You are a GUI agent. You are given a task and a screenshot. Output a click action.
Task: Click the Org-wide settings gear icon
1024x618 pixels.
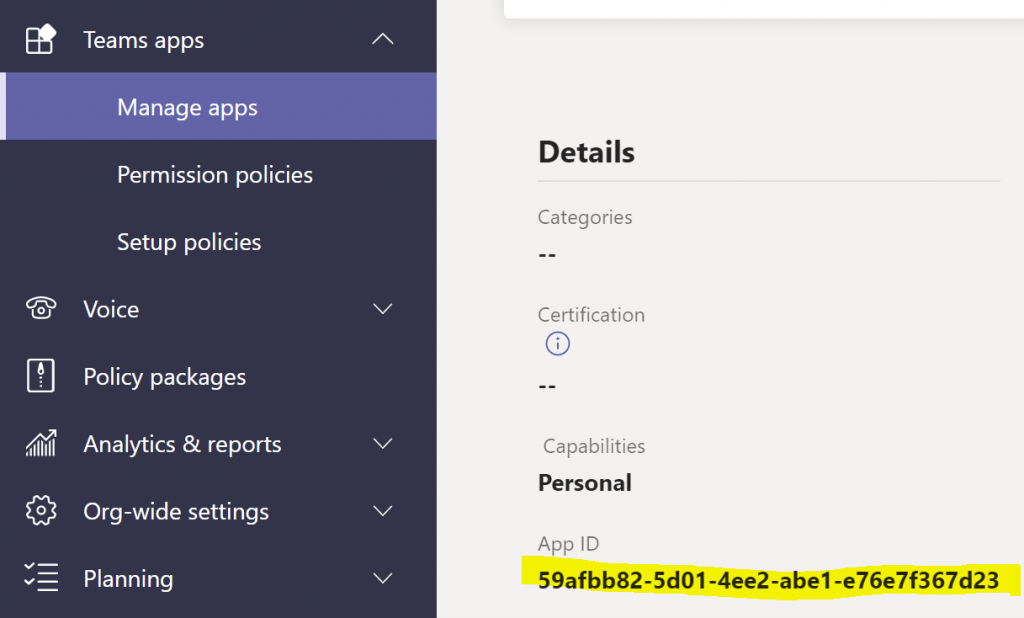40,511
